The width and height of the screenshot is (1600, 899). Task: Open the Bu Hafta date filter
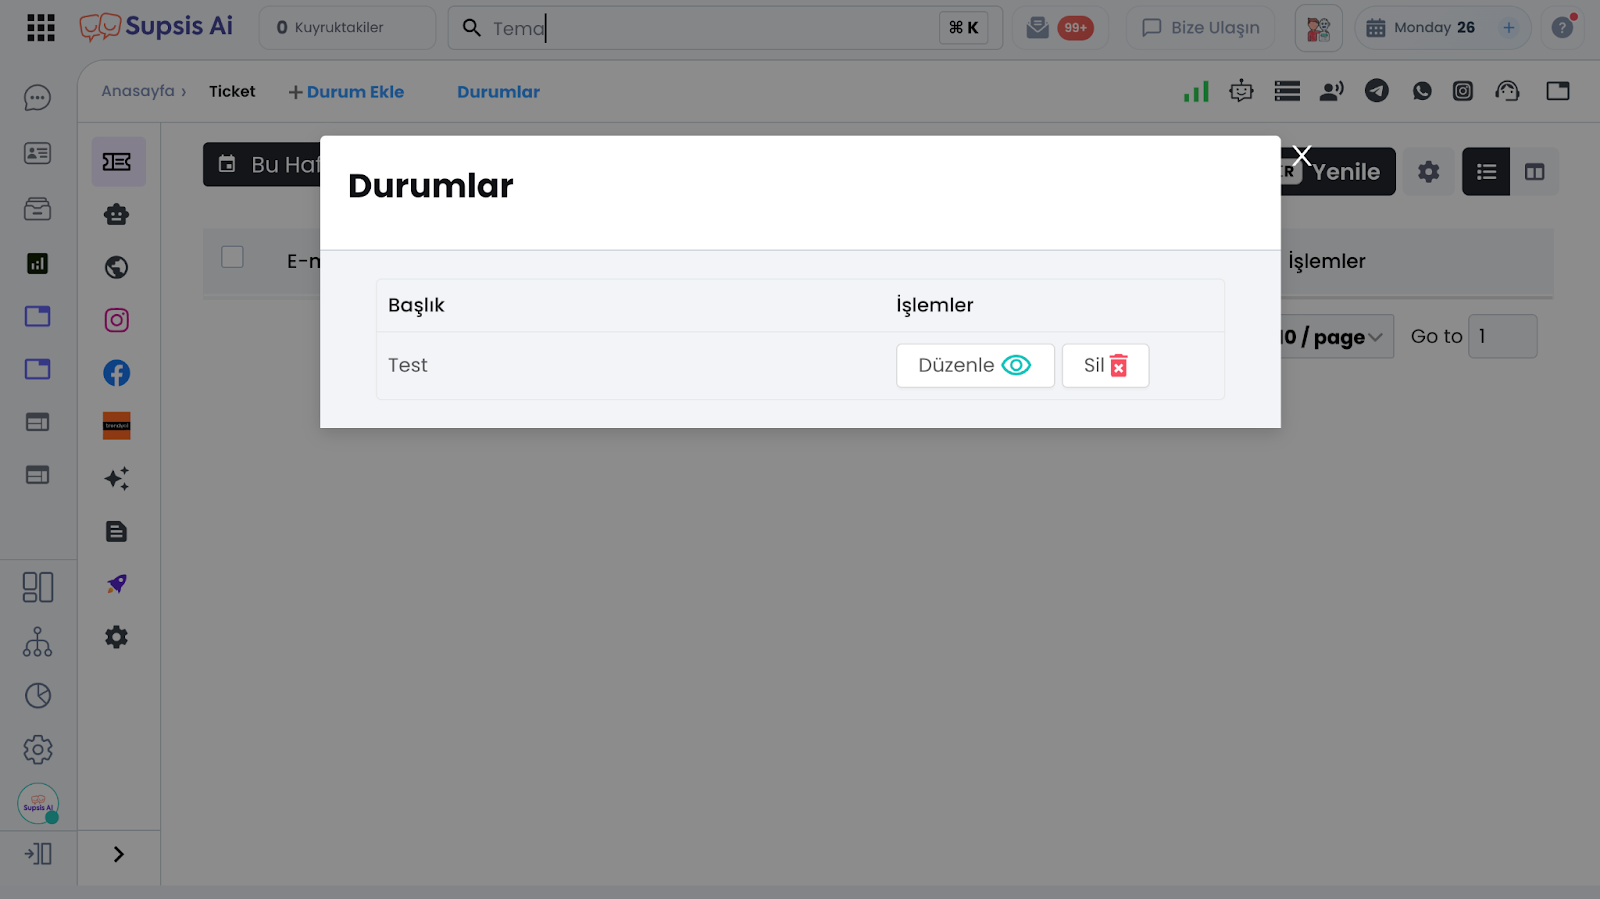(x=262, y=165)
